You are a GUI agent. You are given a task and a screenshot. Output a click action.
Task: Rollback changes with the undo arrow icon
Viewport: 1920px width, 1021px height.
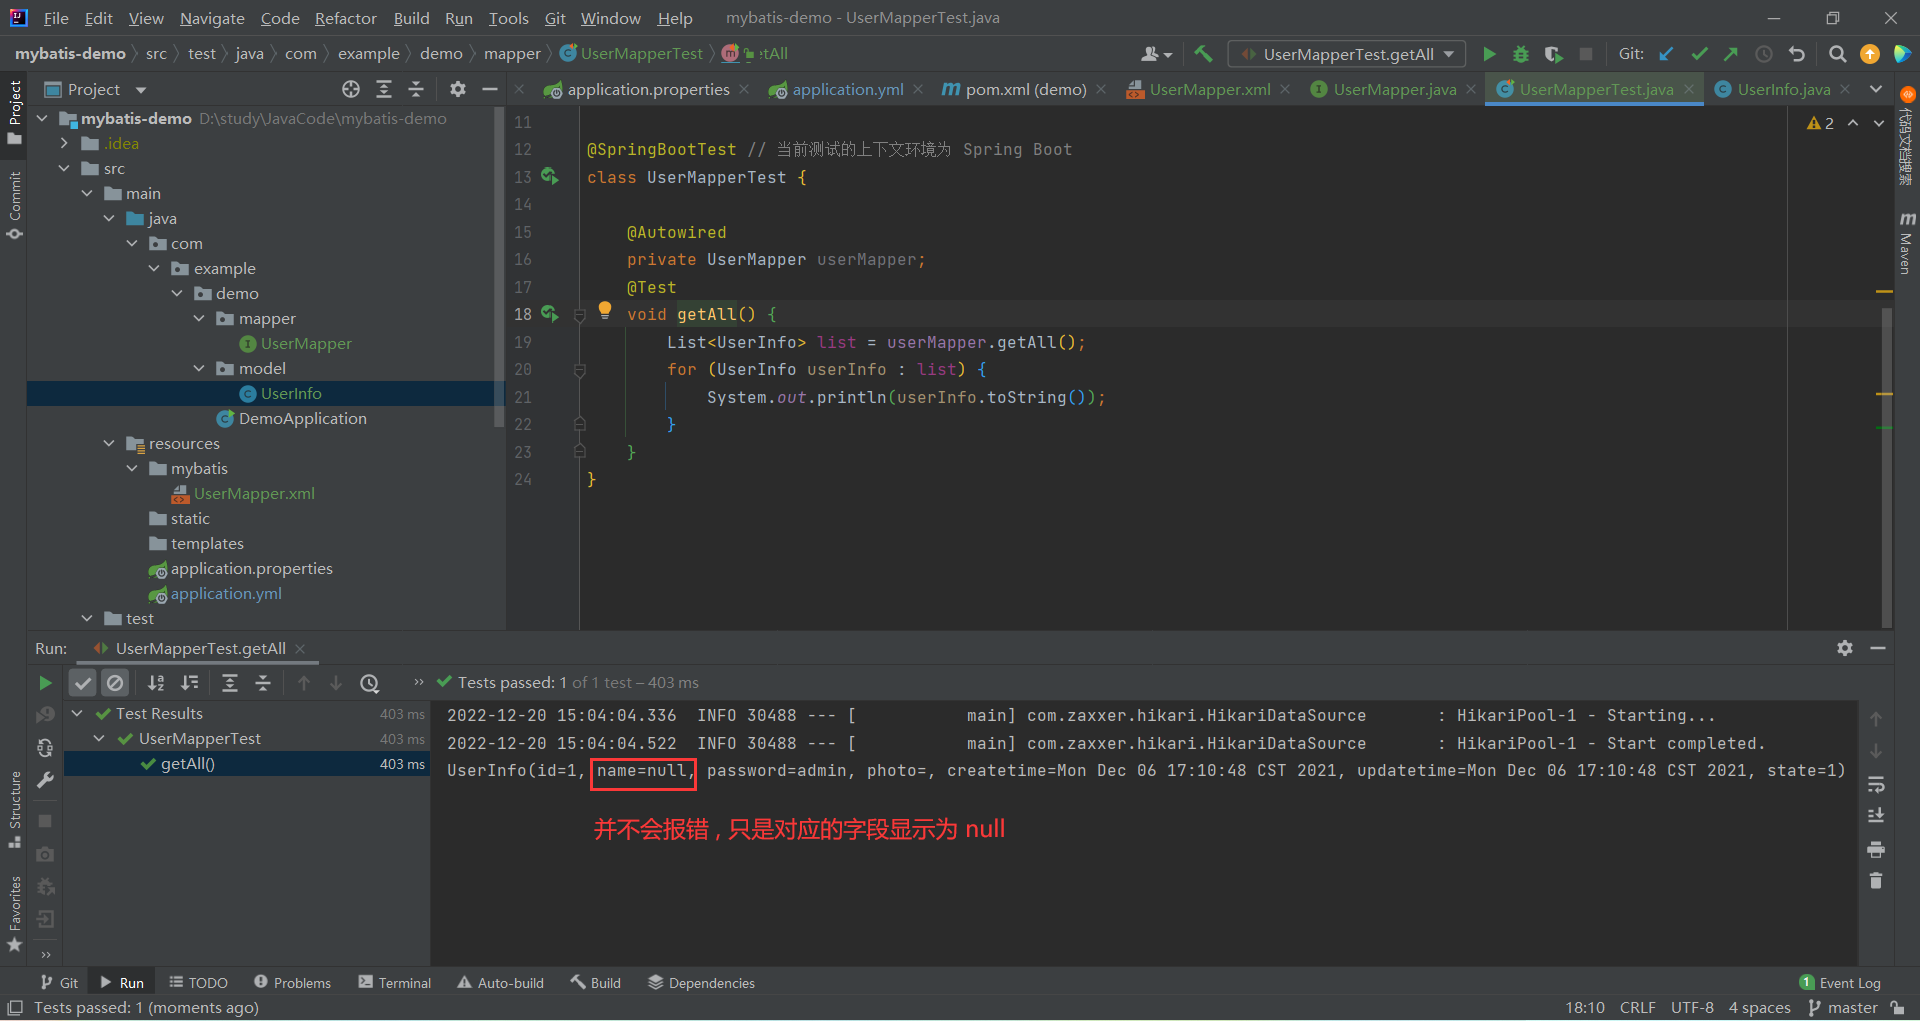pyautogui.click(x=1797, y=54)
